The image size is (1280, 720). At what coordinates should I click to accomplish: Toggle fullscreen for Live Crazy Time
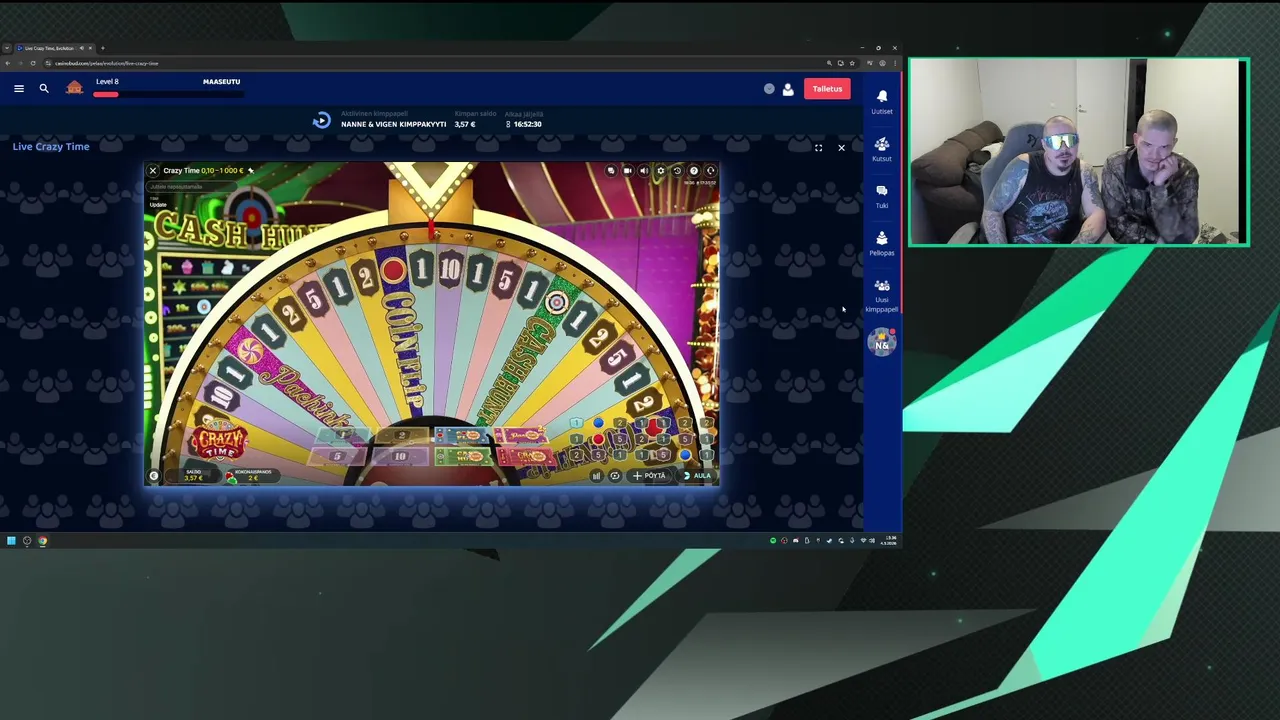tap(818, 148)
